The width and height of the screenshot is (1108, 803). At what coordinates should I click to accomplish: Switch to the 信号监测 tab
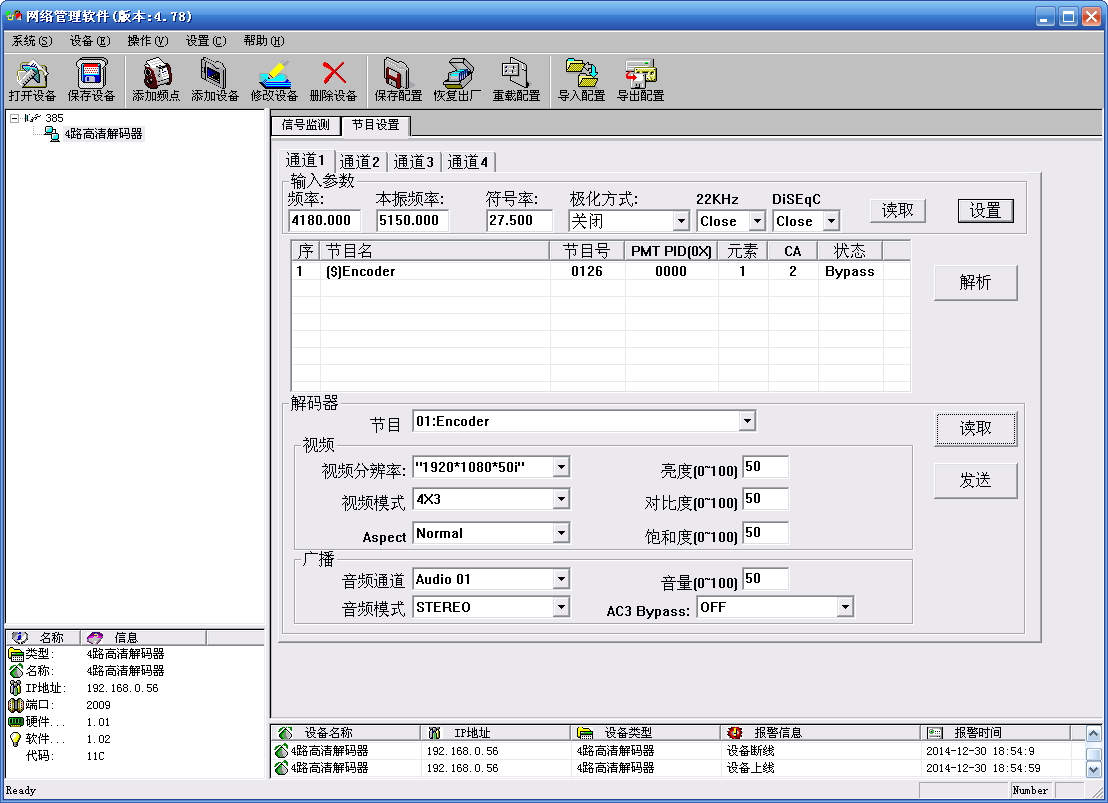point(306,125)
